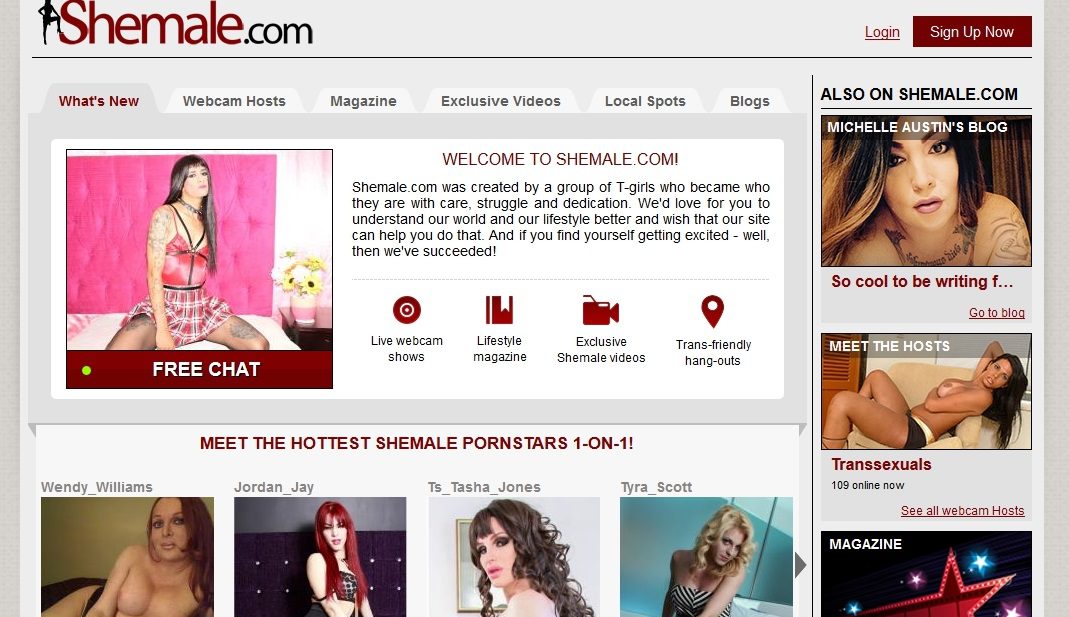Image resolution: width=1069 pixels, height=617 pixels.
Task: Click the Wendy_Williams thumbnail image
Action: (x=127, y=557)
